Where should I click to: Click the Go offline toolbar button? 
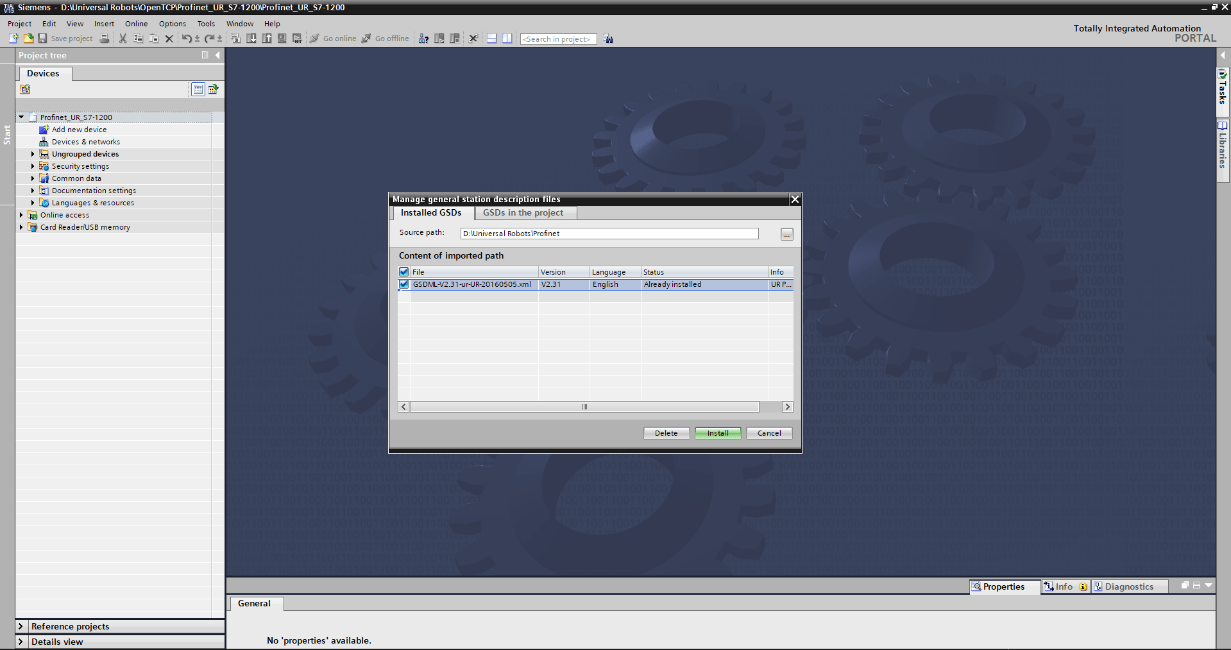[x=385, y=39]
